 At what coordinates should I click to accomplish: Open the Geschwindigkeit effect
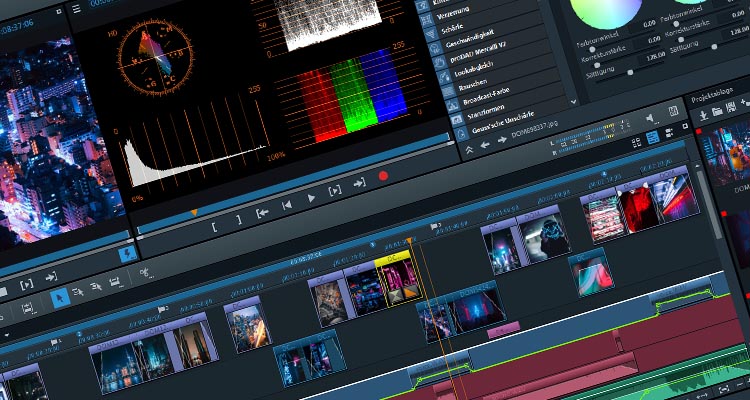tap(470, 38)
